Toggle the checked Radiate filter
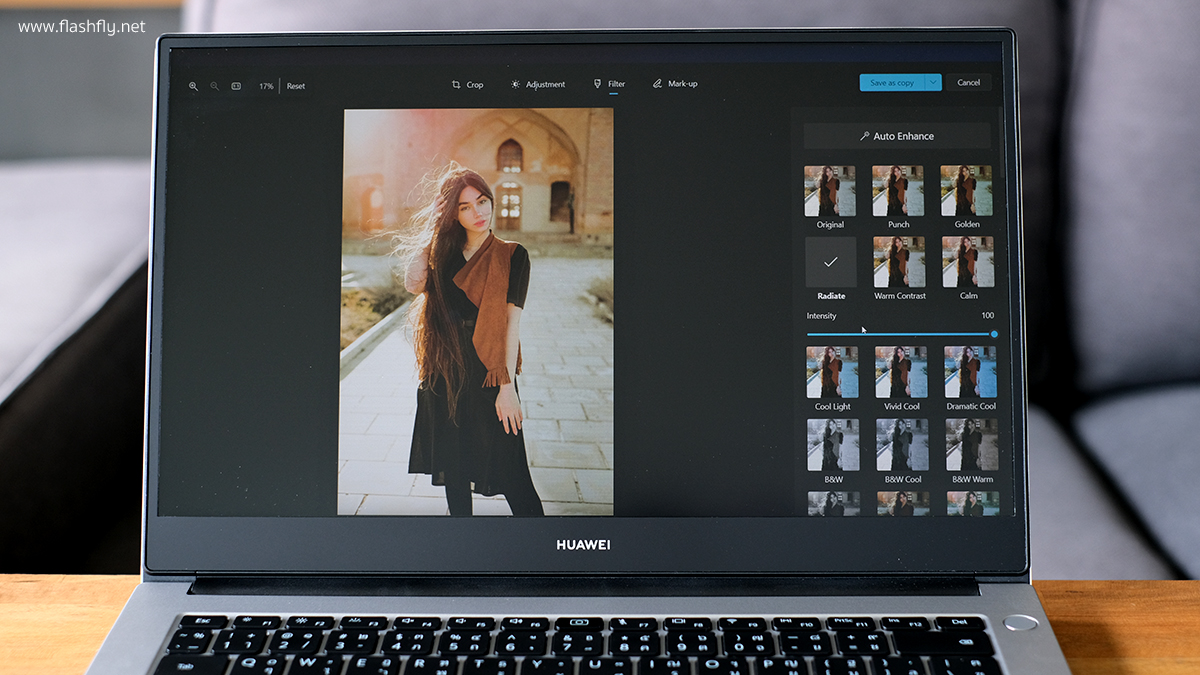This screenshot has width=1200, height=675. pos(831,262)
